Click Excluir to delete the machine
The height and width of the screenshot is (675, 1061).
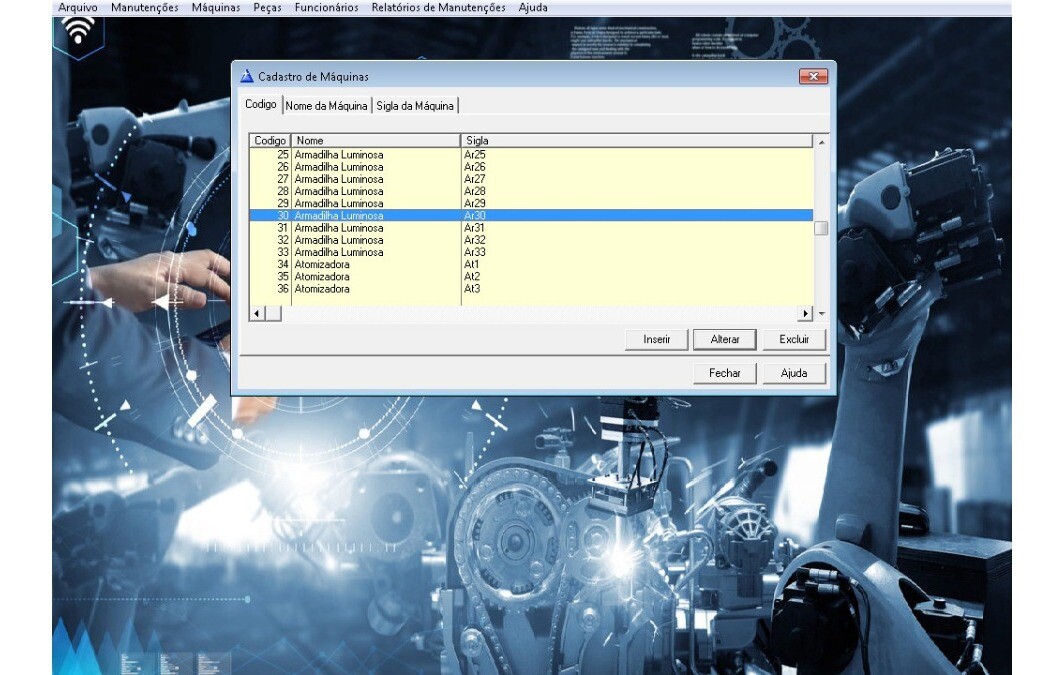click(794, 340)
